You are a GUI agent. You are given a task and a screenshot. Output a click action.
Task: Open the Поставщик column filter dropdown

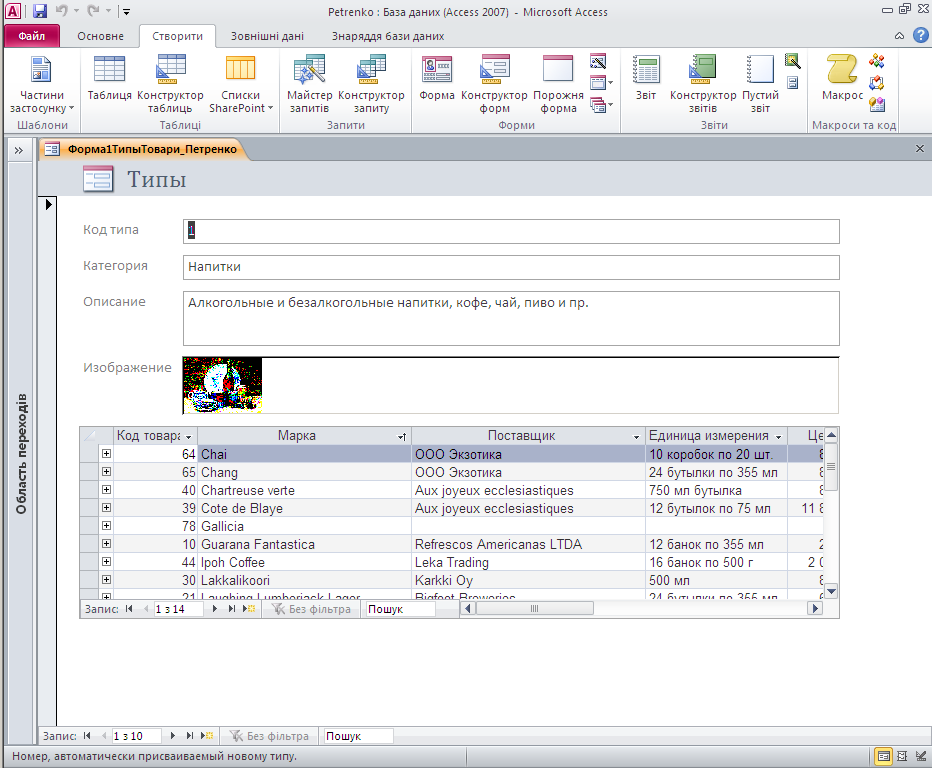coord(637,436)
